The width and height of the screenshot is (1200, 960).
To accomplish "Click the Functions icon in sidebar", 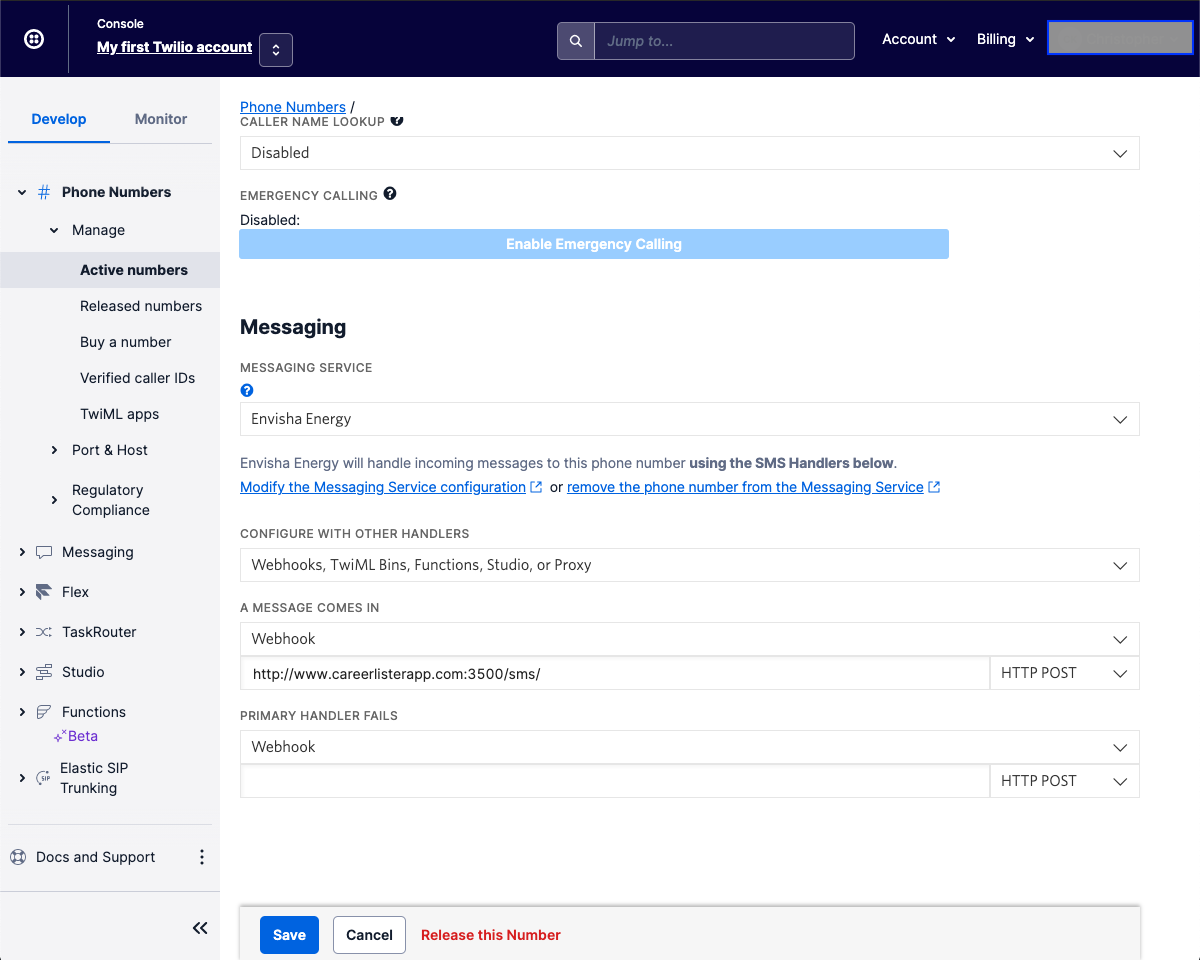I will pos(44,712).
